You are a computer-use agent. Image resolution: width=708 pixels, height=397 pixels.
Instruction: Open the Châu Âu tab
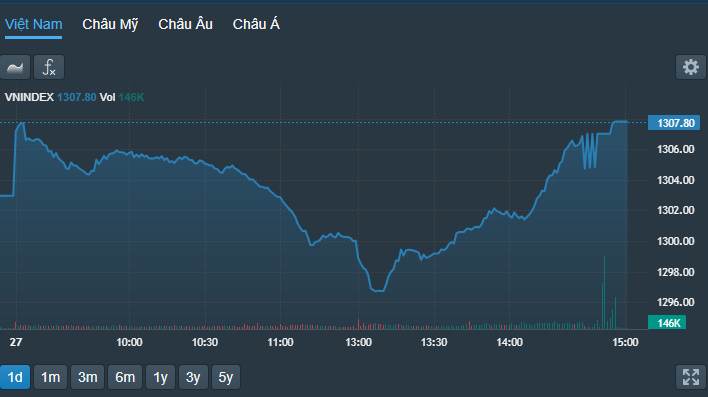point(185,24)
